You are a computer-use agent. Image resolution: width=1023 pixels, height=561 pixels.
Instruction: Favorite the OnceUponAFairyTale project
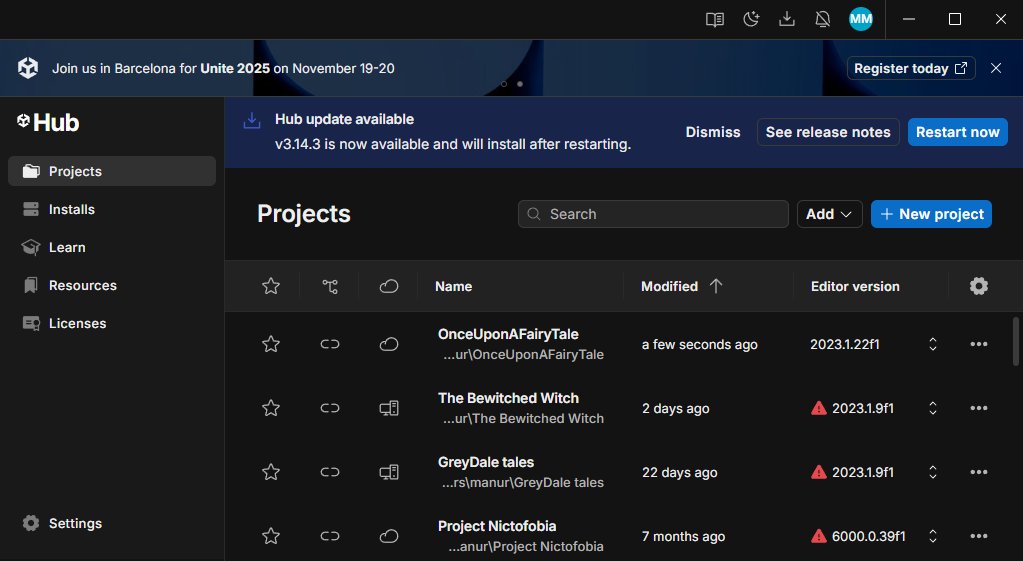[x=271, y=344]
